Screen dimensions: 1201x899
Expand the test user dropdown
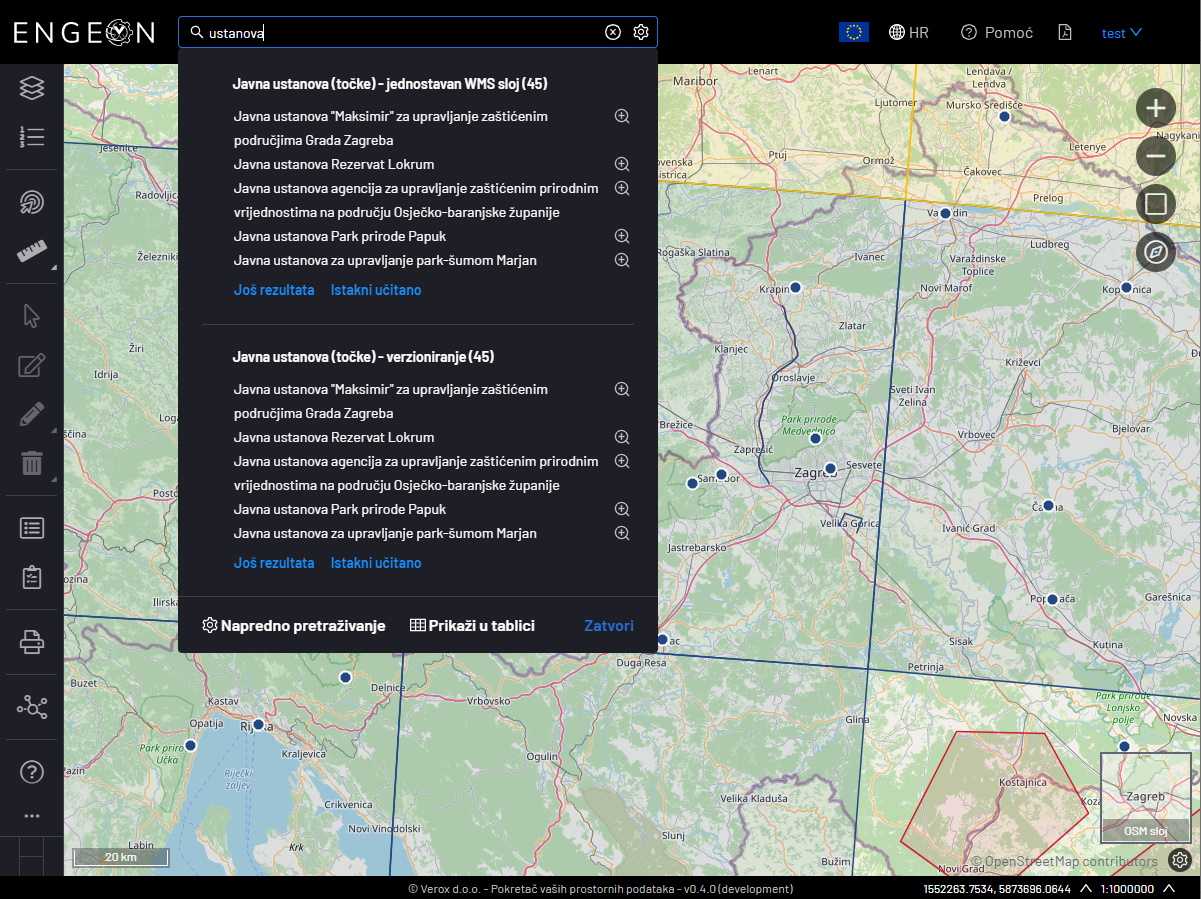[1122, 32]
